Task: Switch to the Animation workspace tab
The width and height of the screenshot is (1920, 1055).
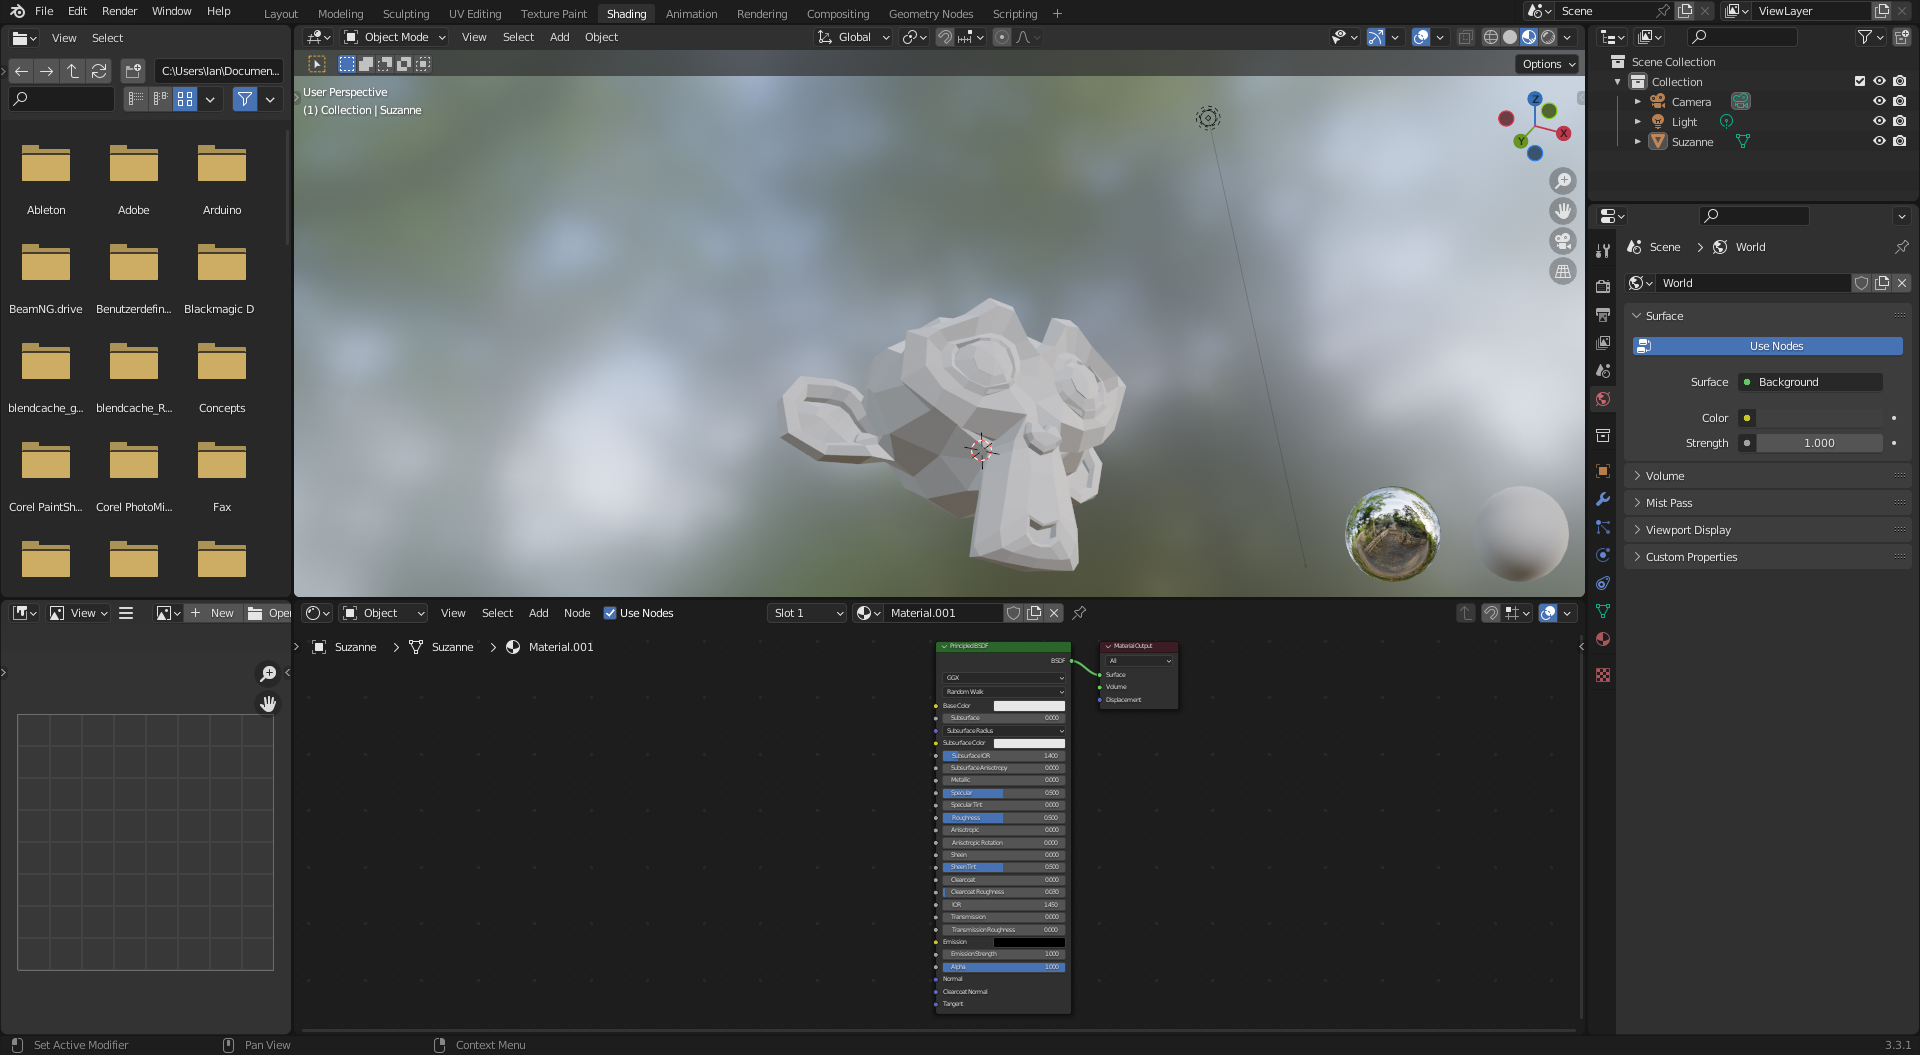Action: click(x=691, y=13)
